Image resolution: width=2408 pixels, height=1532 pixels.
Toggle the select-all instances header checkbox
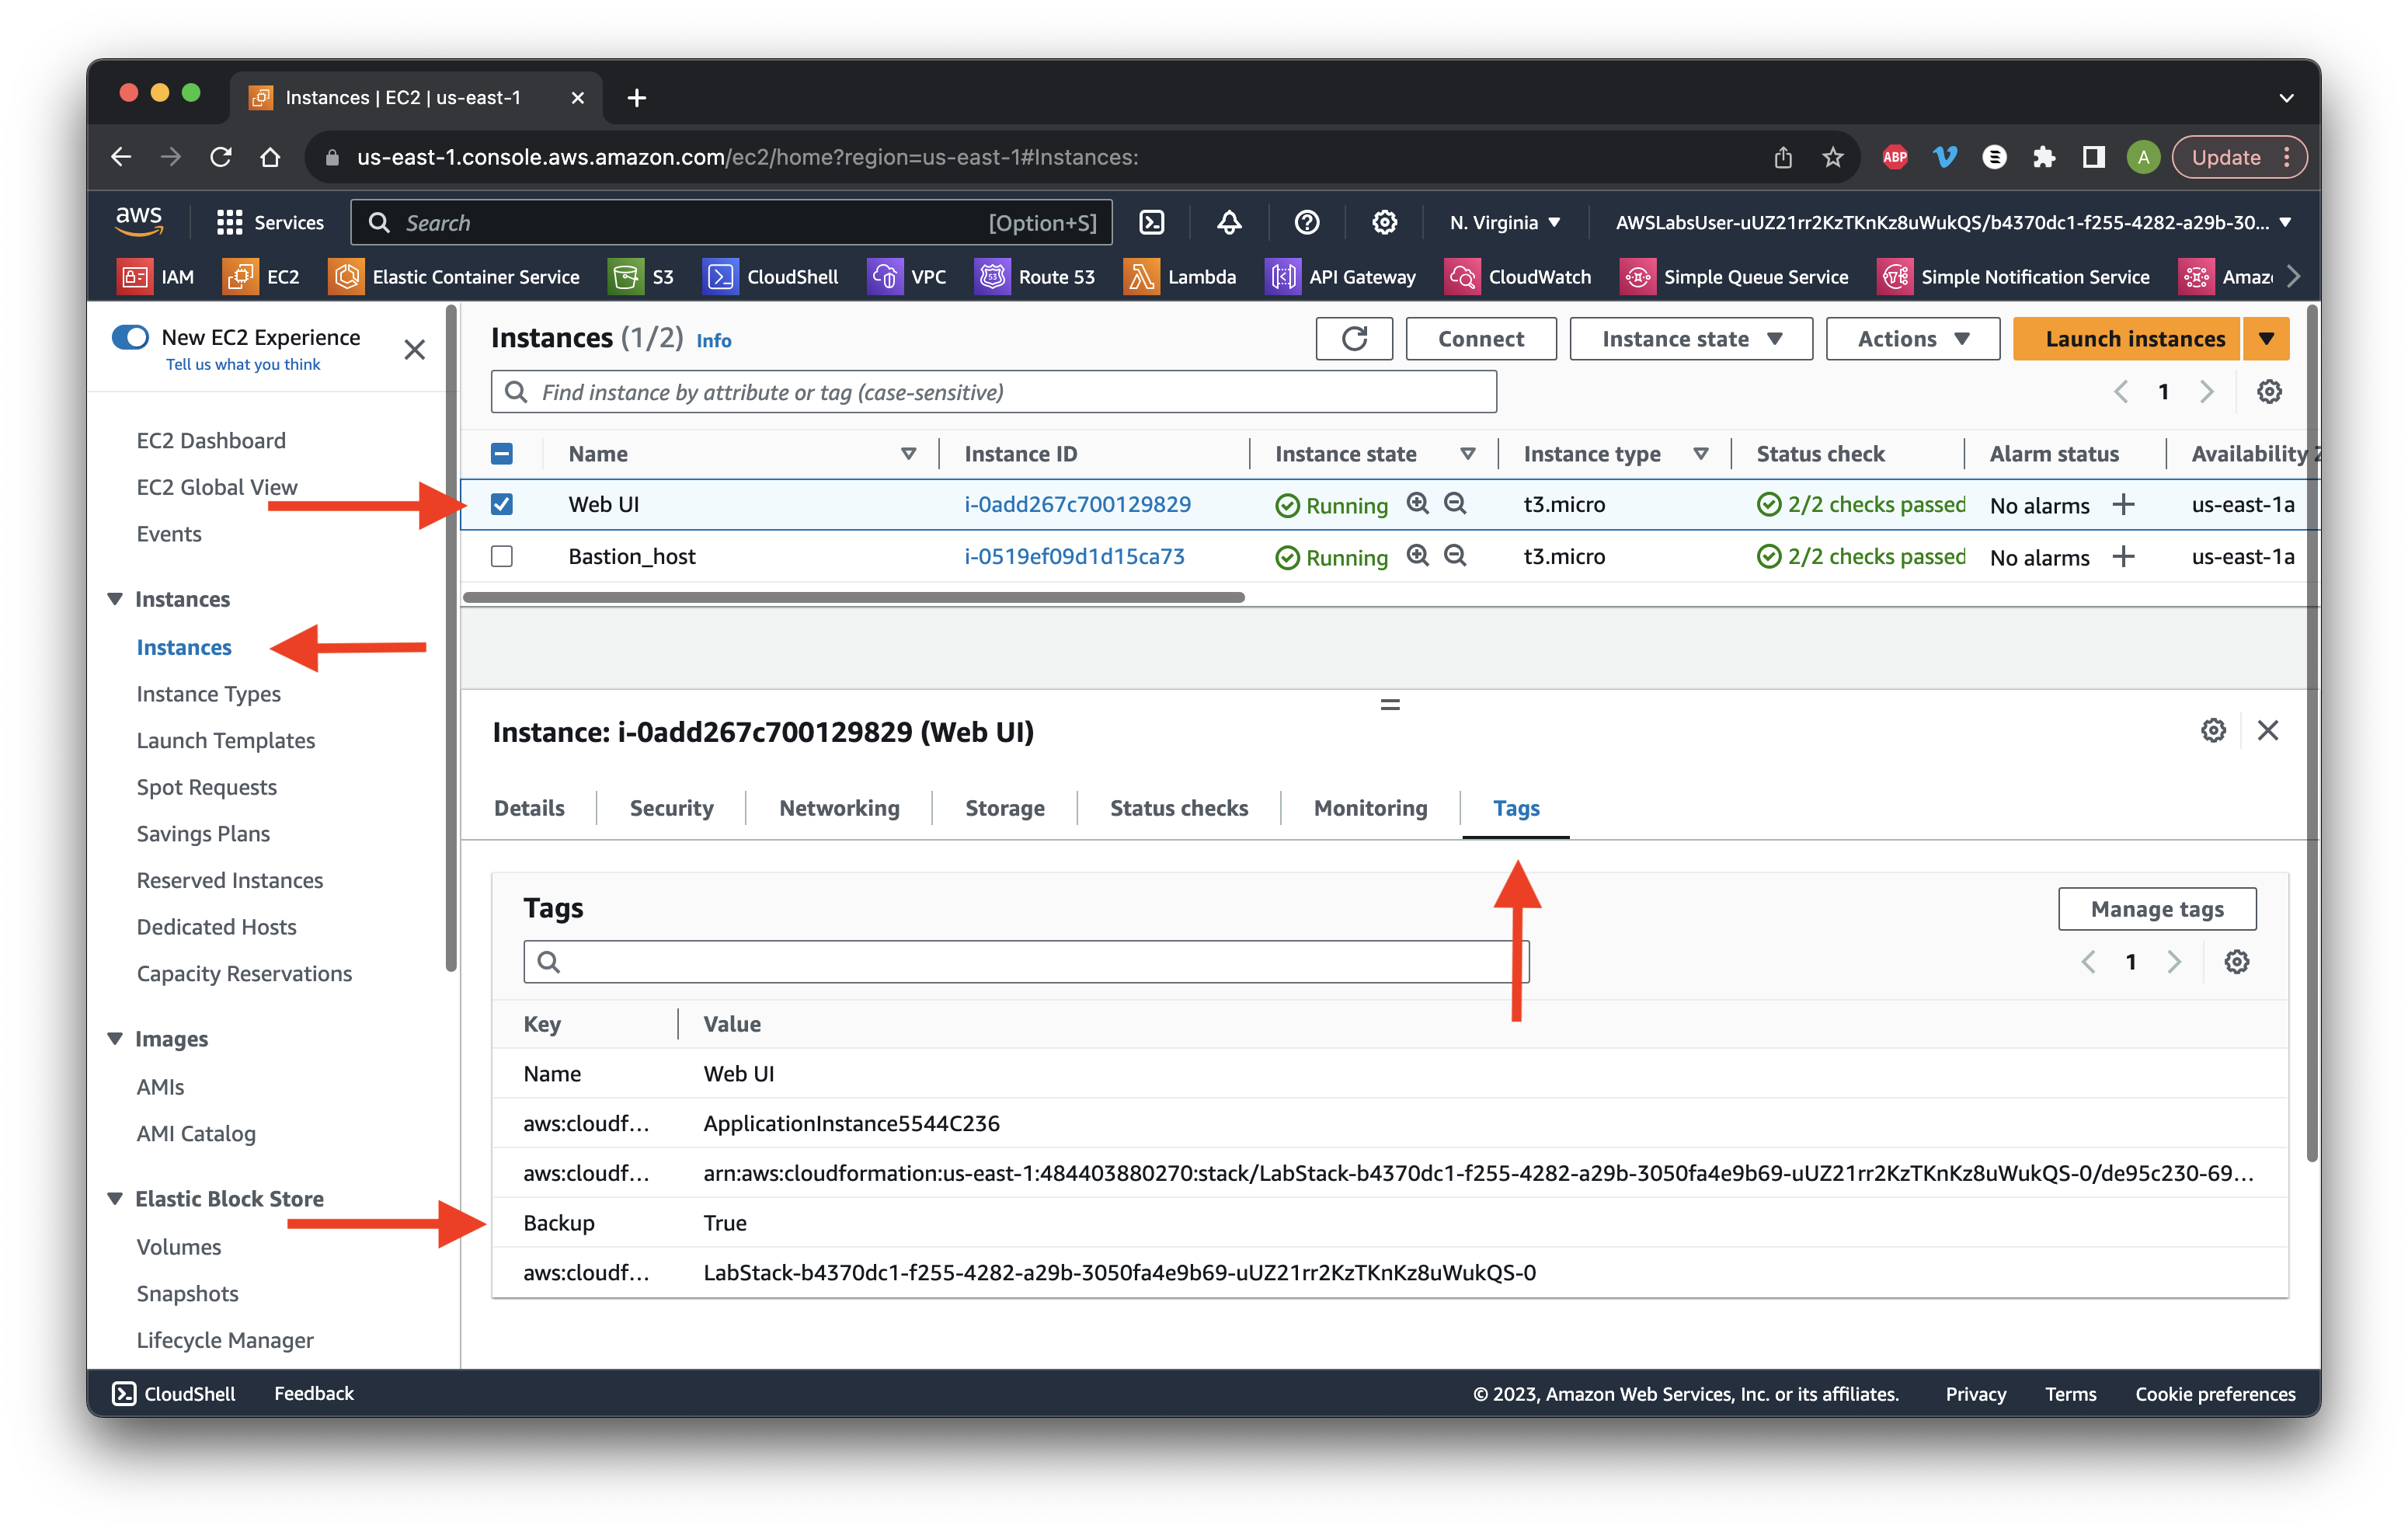tap(502, 454)
